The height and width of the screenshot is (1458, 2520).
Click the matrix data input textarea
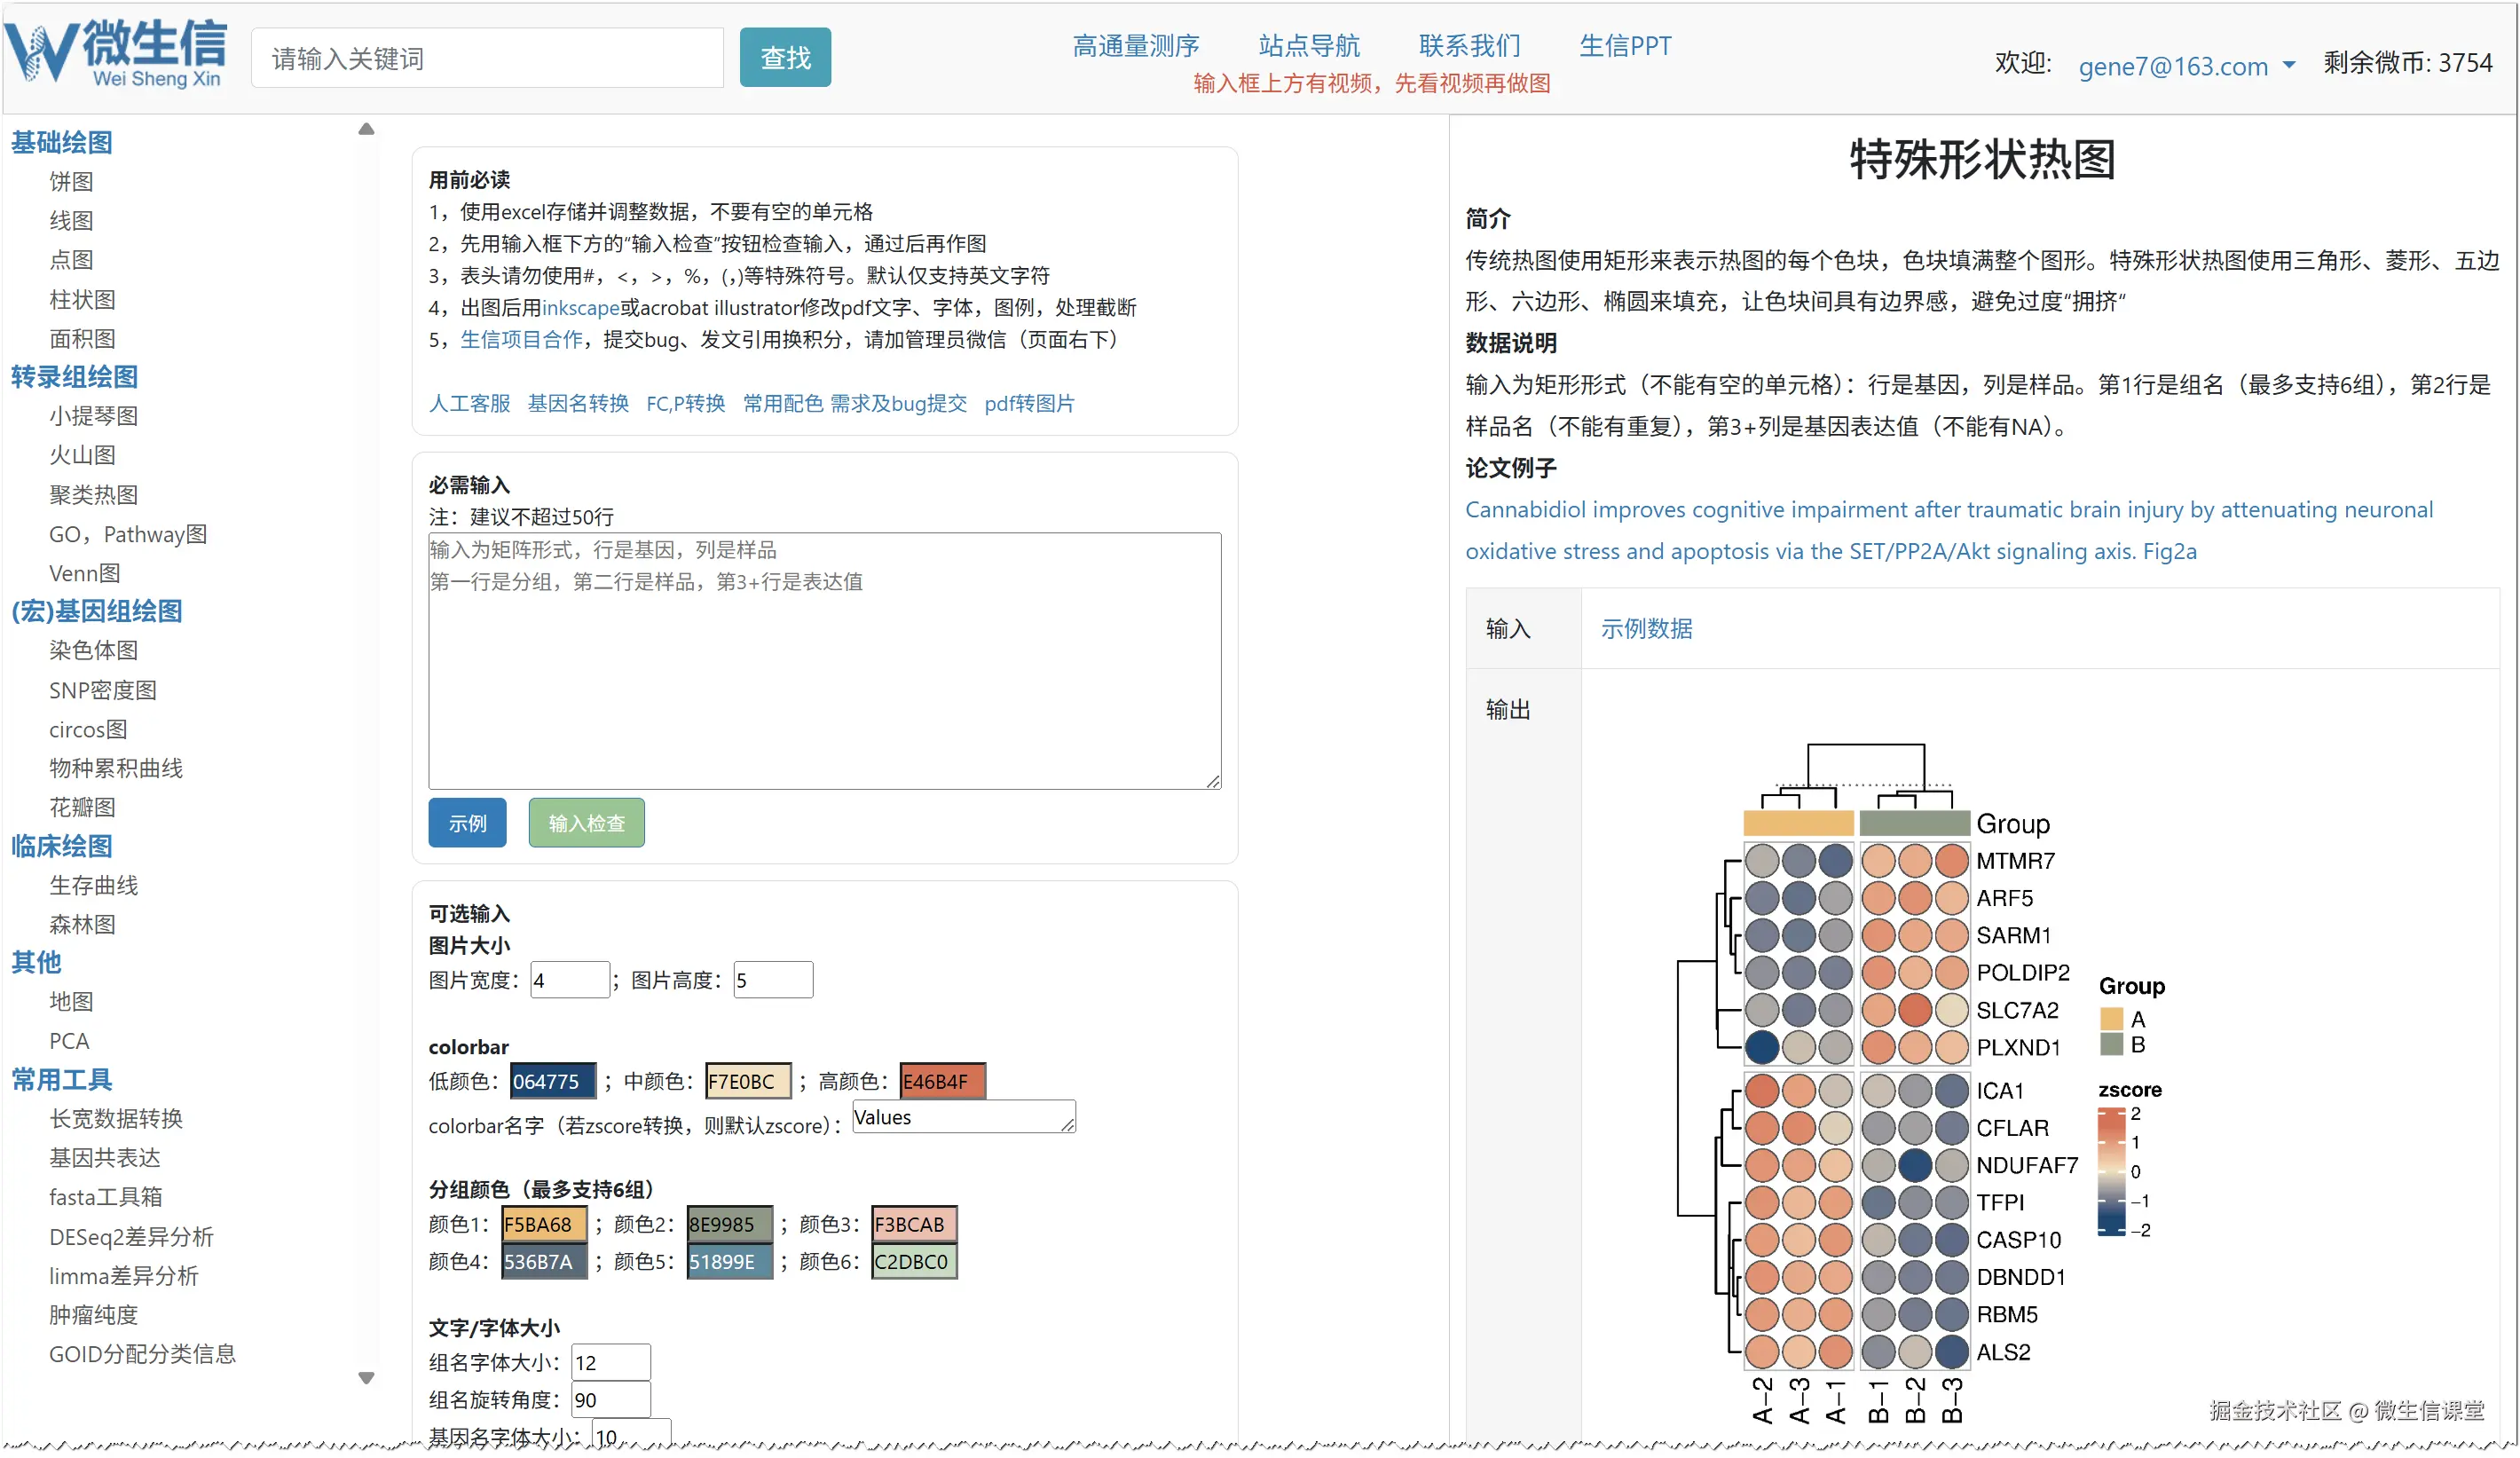tap(824, 660)
